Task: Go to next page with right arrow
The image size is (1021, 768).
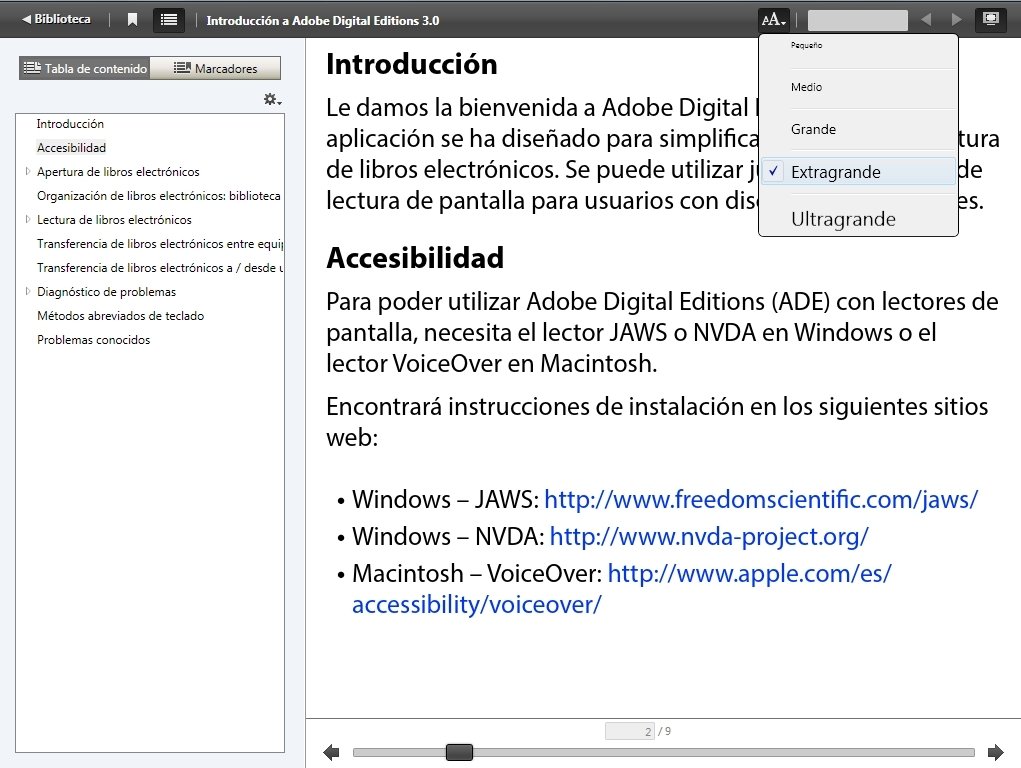Action: click(996, 752)
